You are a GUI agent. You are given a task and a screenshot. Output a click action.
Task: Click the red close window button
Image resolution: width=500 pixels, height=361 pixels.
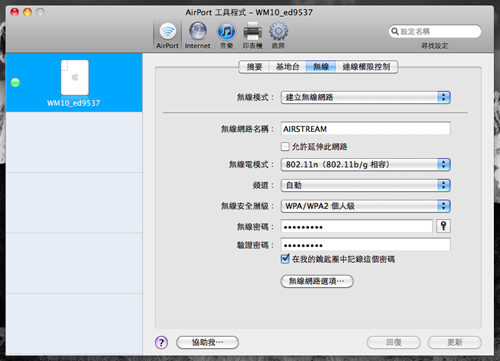[15, 12]
